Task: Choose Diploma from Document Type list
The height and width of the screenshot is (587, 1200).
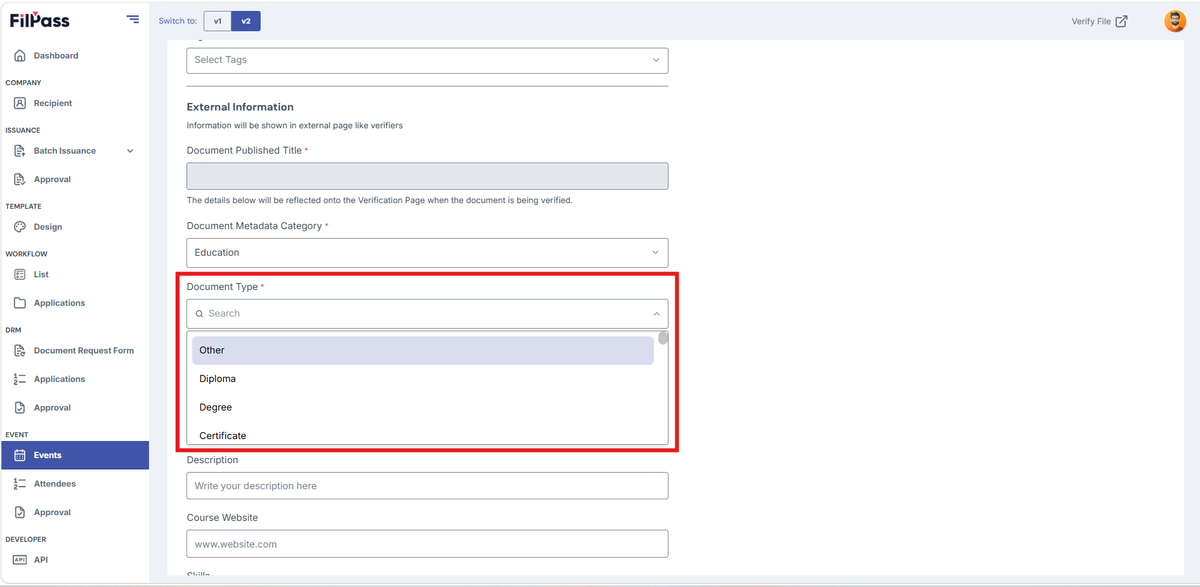Action: pos(423,379)
